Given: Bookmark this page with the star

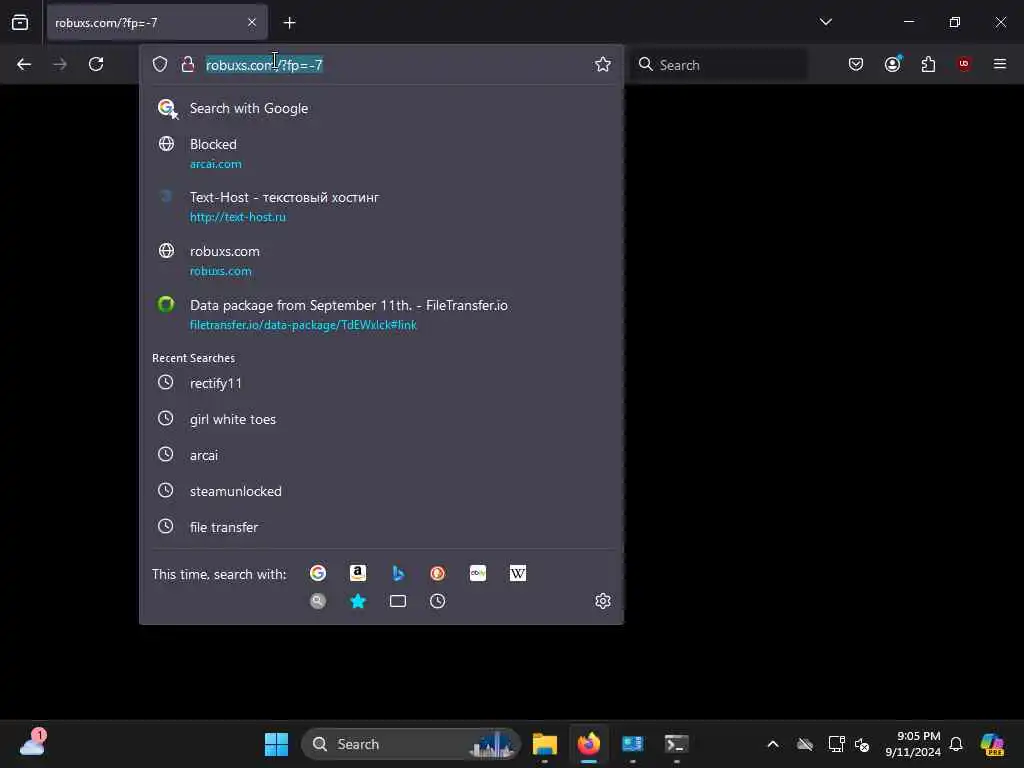Looking at the screenshot, I should pos(602,64).
